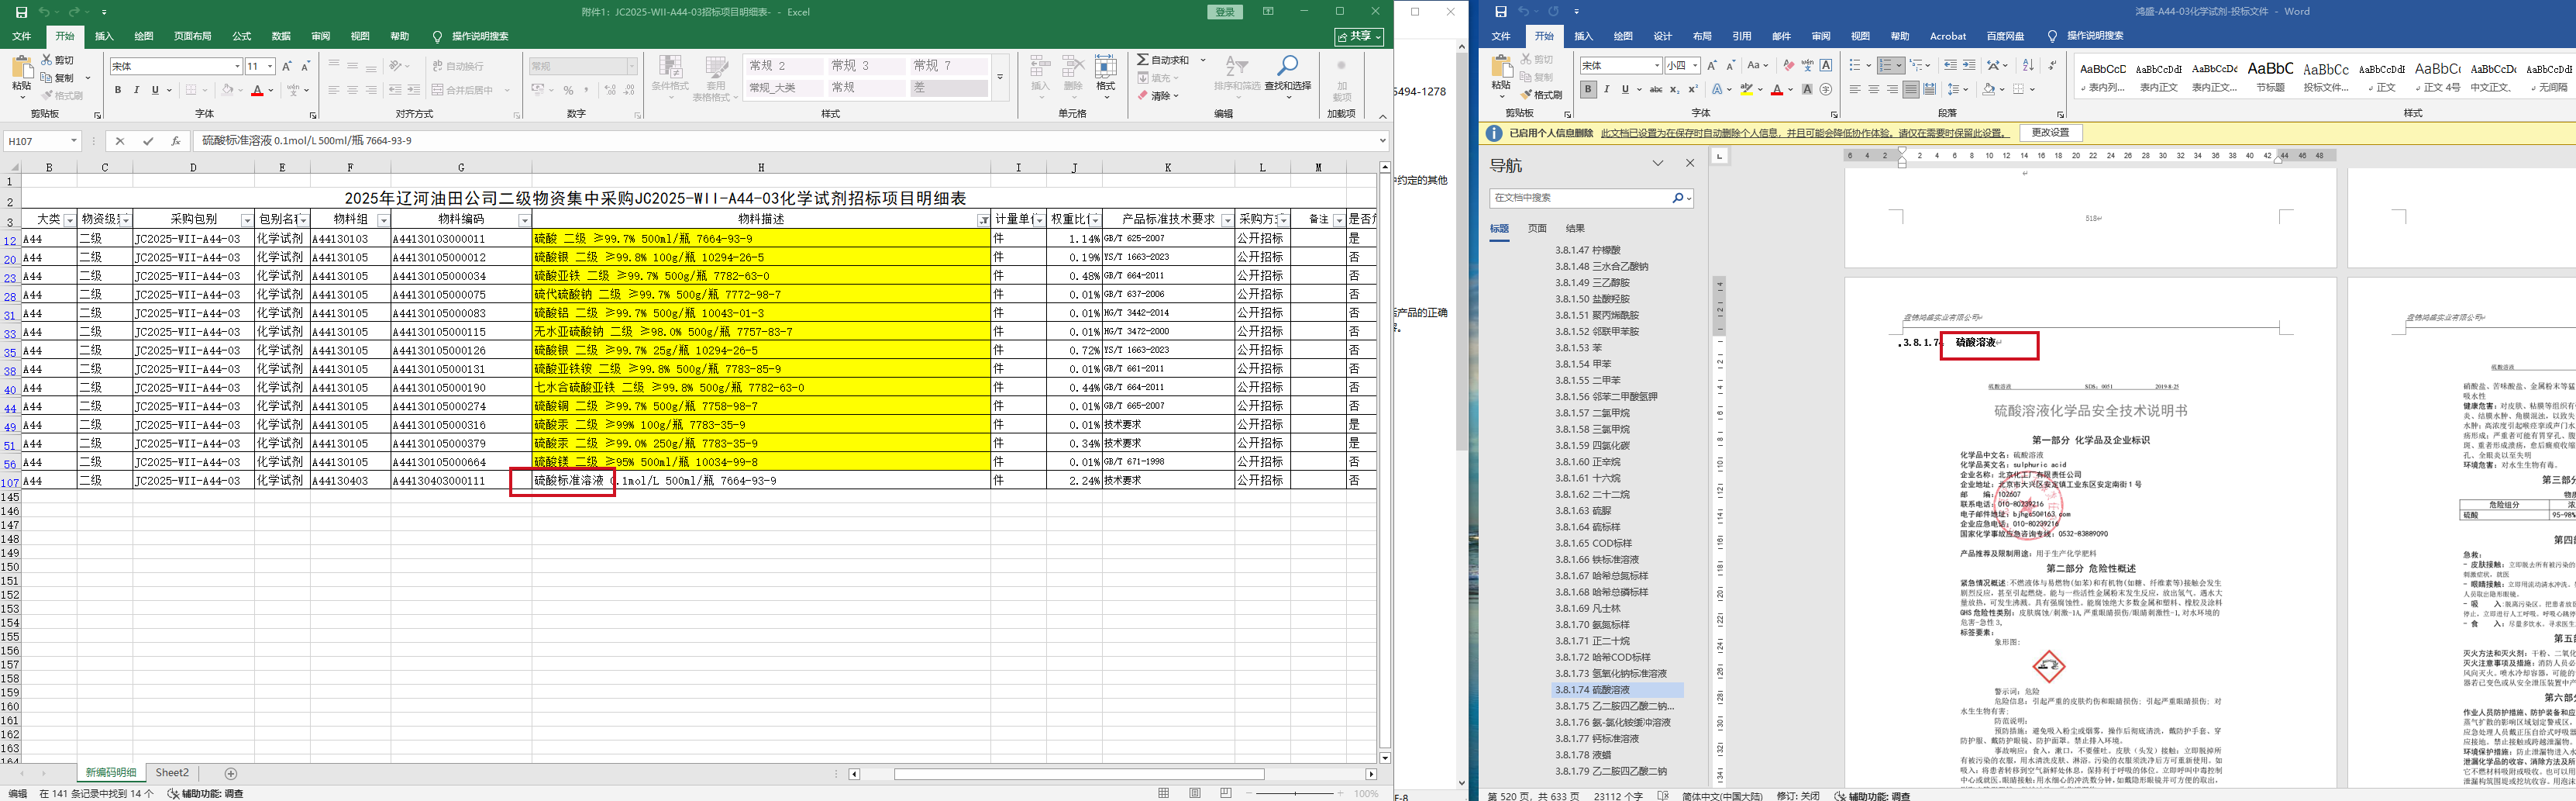This screenshot has height=801, width=2576.
Task: Switch to Sheet2 tab
Action: [172, 773]
